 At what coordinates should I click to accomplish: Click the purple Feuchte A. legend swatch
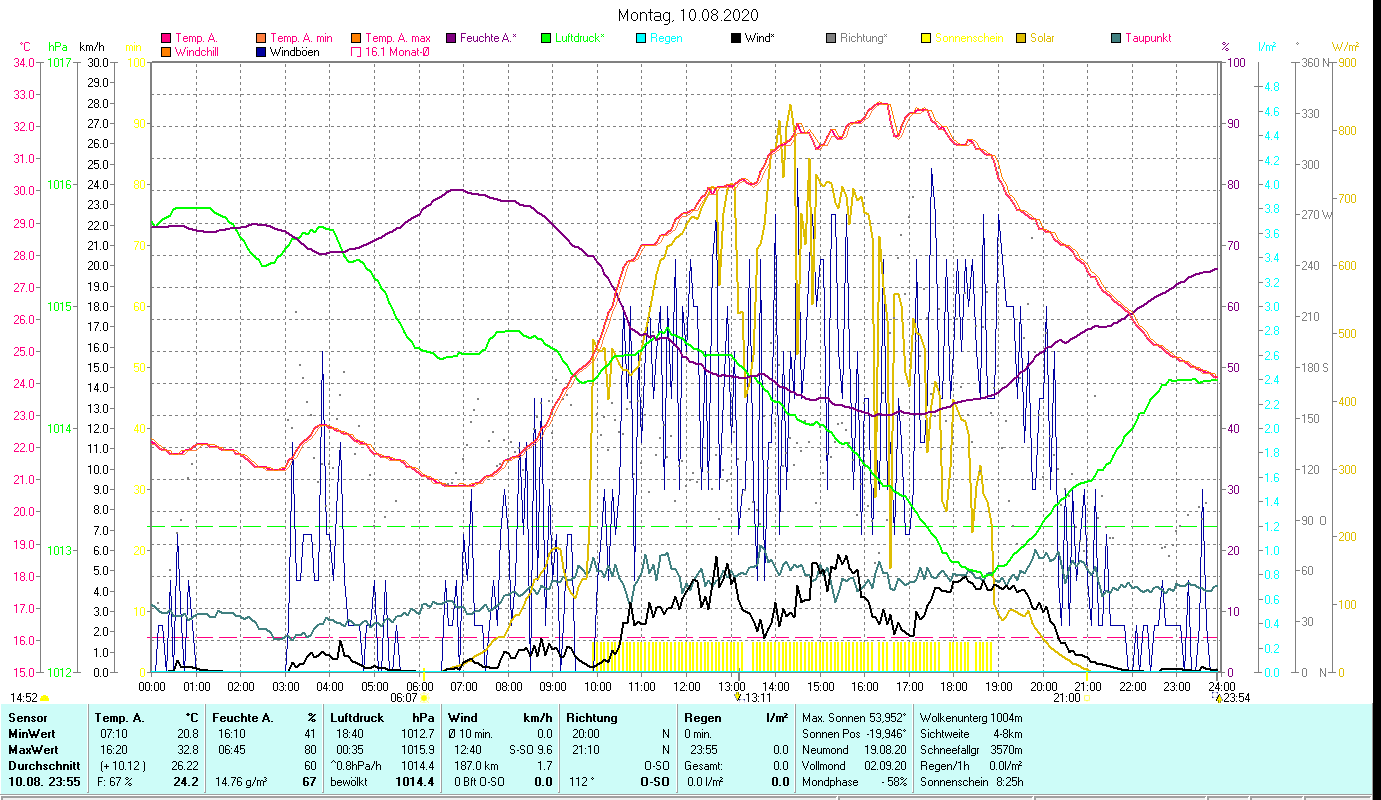click(451, 38)
